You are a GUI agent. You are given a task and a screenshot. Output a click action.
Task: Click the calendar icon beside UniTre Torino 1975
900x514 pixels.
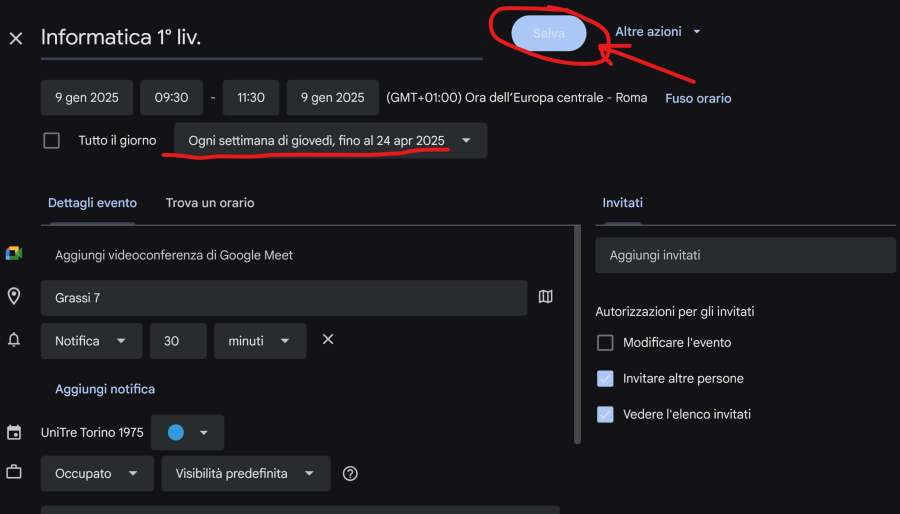pyautogui.click(x=14, y=433)
